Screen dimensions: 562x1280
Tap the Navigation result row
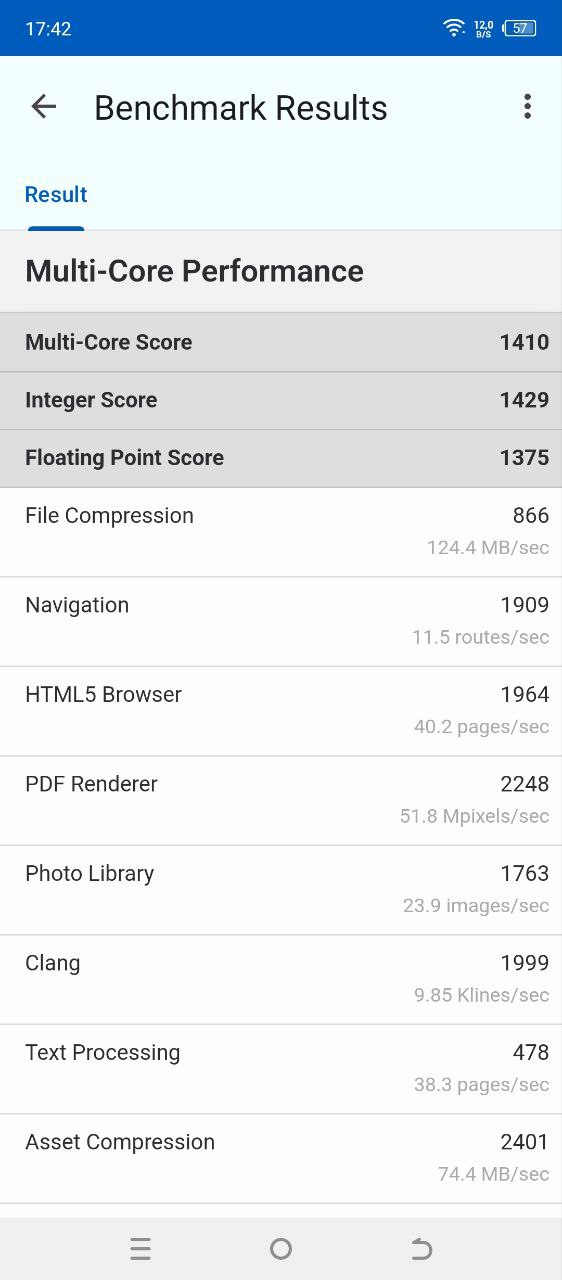(281, 621)
